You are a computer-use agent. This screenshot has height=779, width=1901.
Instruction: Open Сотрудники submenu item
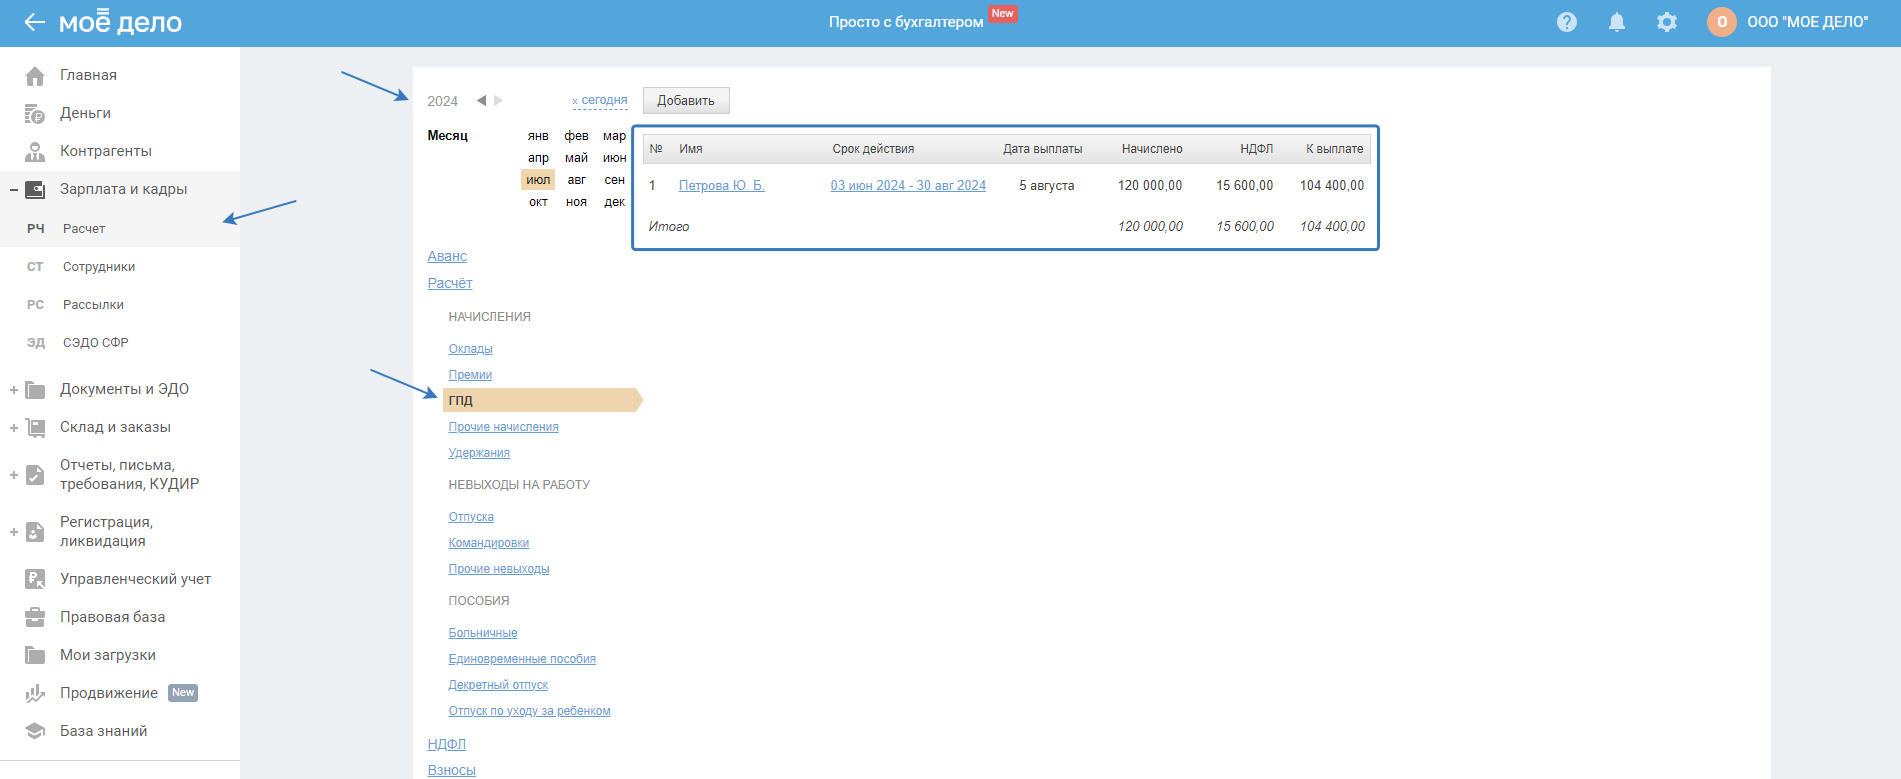pos(98,267)
